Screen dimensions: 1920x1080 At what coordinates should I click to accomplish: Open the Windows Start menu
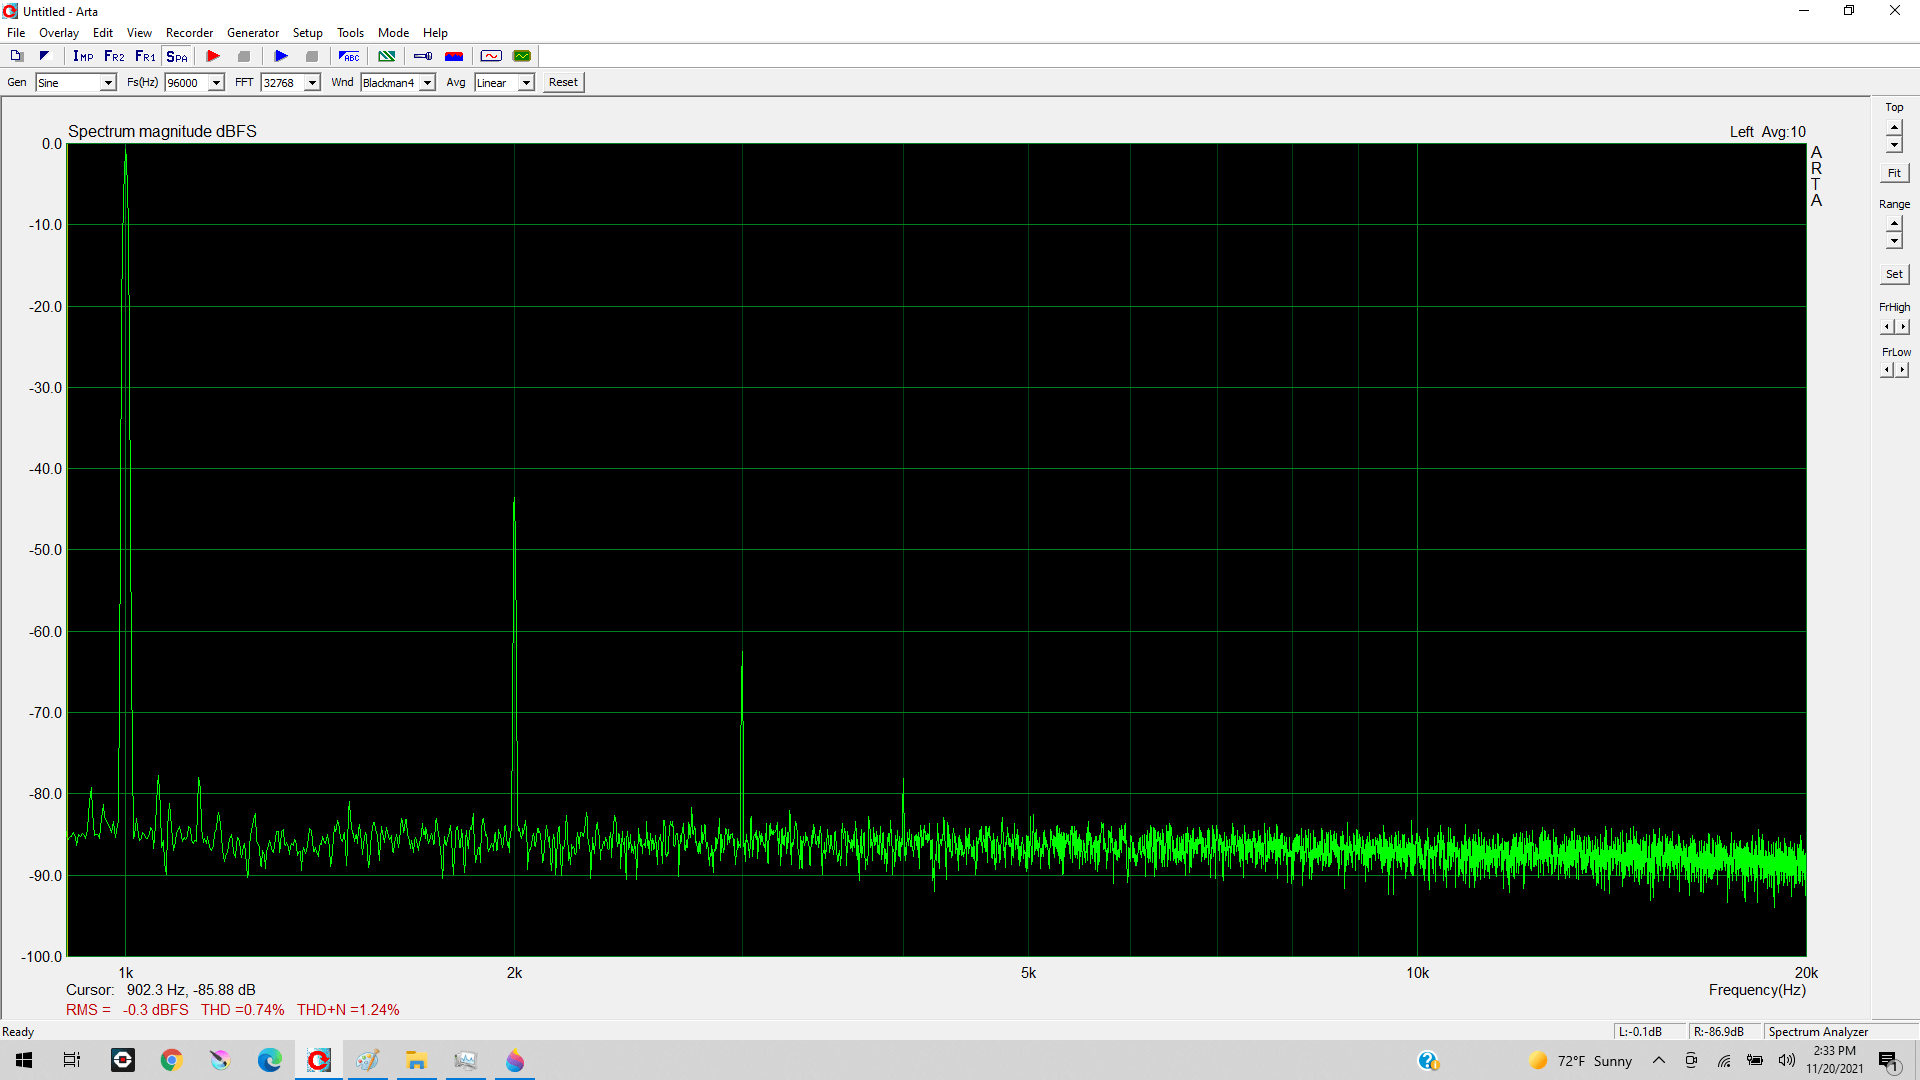click(24, 1060)
